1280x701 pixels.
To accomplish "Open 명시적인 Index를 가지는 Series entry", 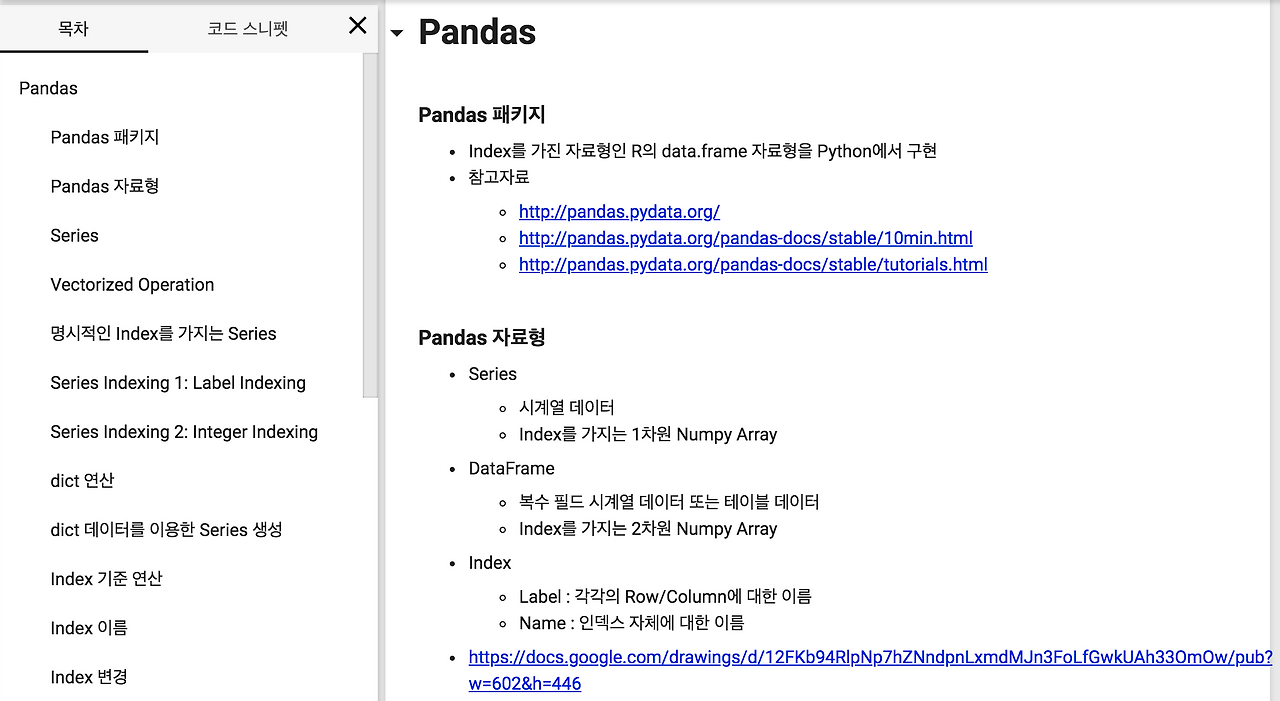I will (x=163, y=333).
